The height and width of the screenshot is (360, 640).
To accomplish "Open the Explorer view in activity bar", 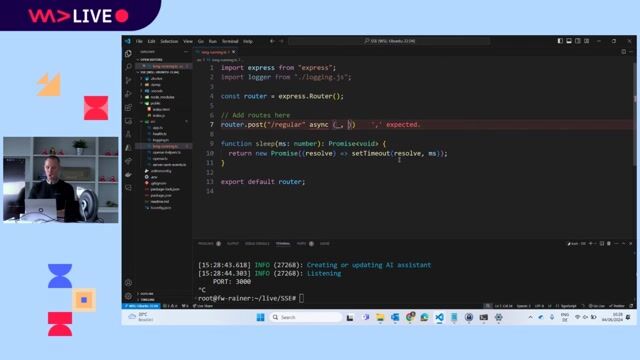I will [x=128, y=53].
